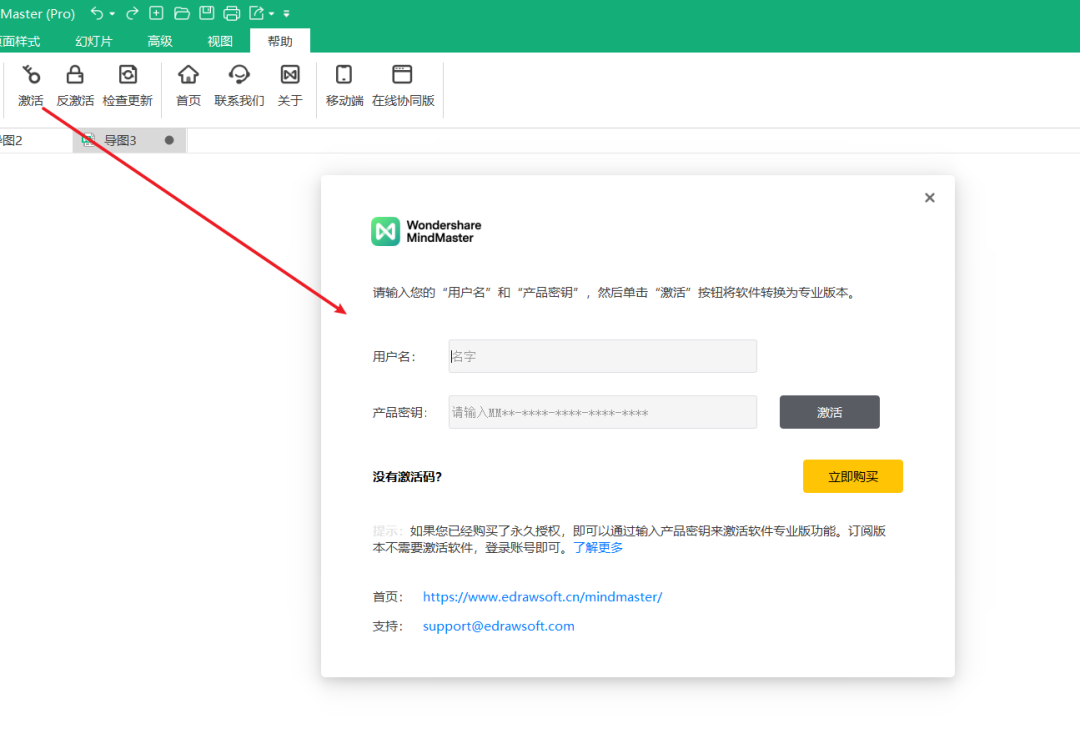Create a new document with plus icon

[156, 13]
